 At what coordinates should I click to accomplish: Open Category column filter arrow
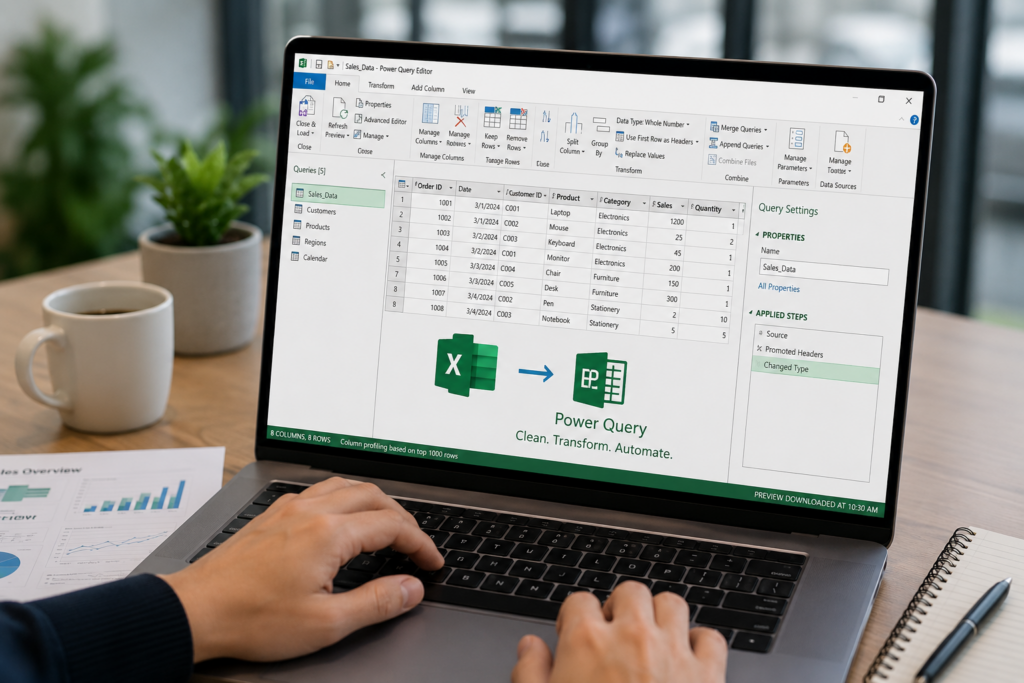[x=644, y=203]
